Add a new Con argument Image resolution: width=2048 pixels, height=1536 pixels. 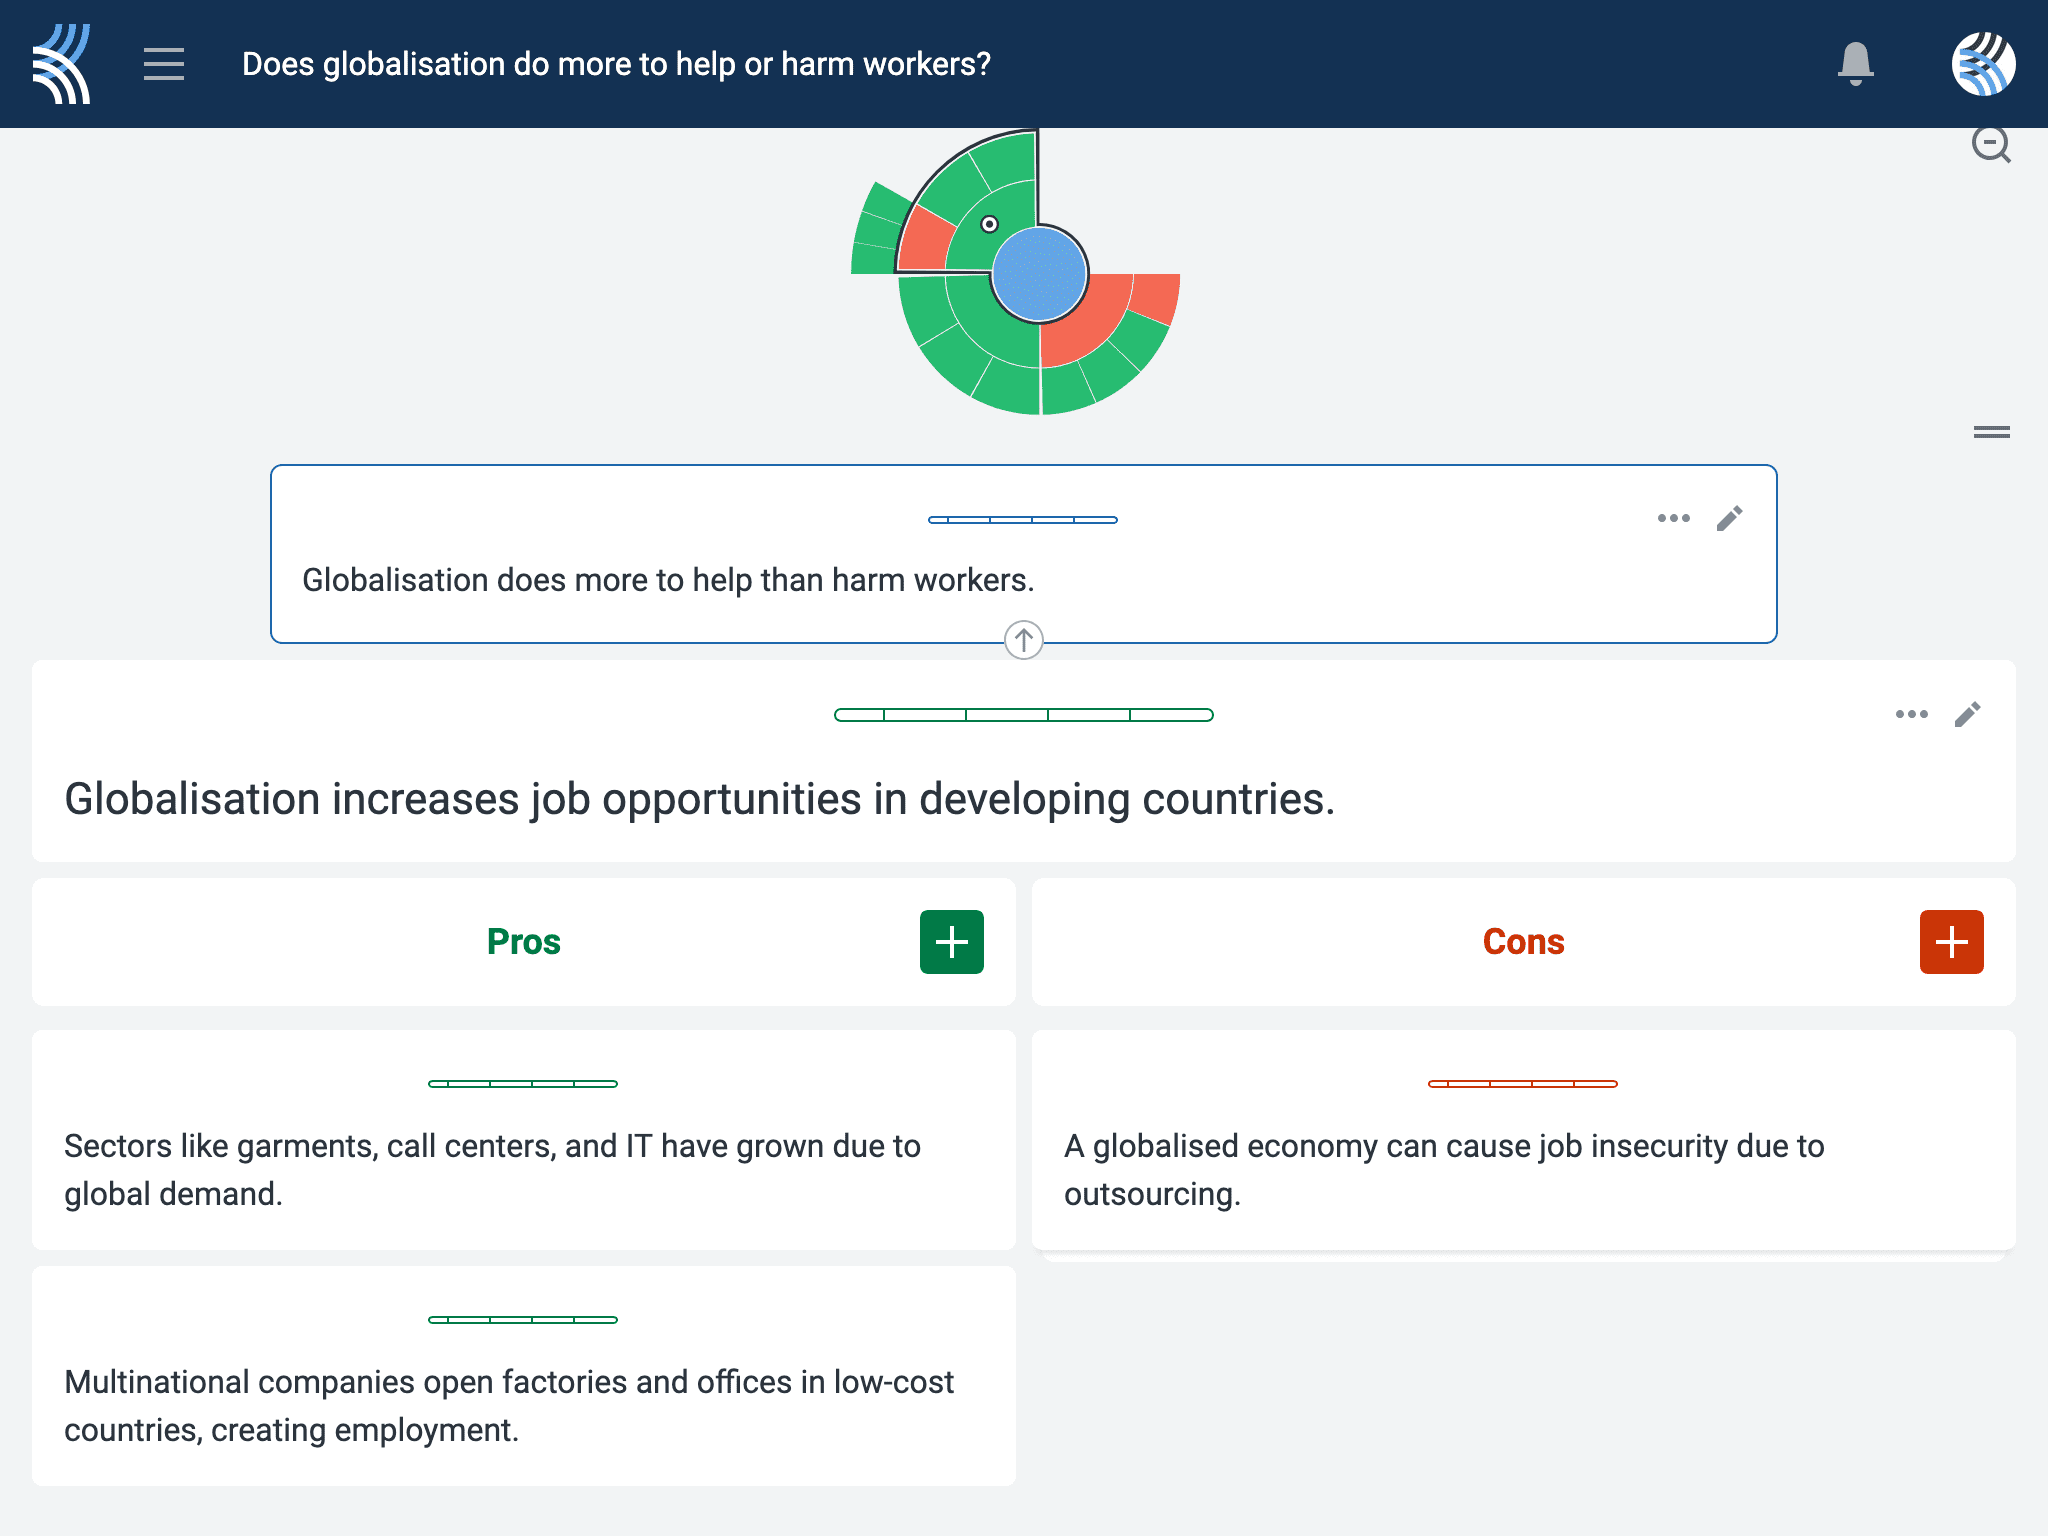[x=1952, y=942]
